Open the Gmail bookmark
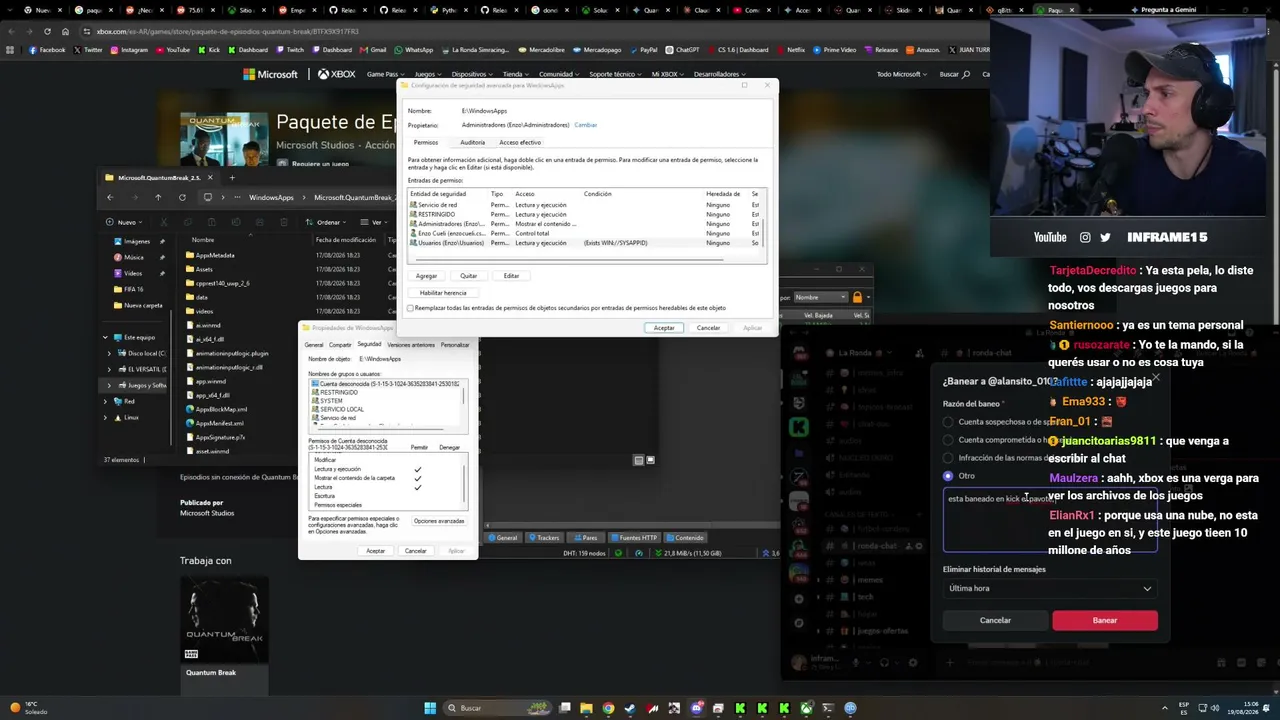Viewport: 1280px width, 720px height. 373,50
